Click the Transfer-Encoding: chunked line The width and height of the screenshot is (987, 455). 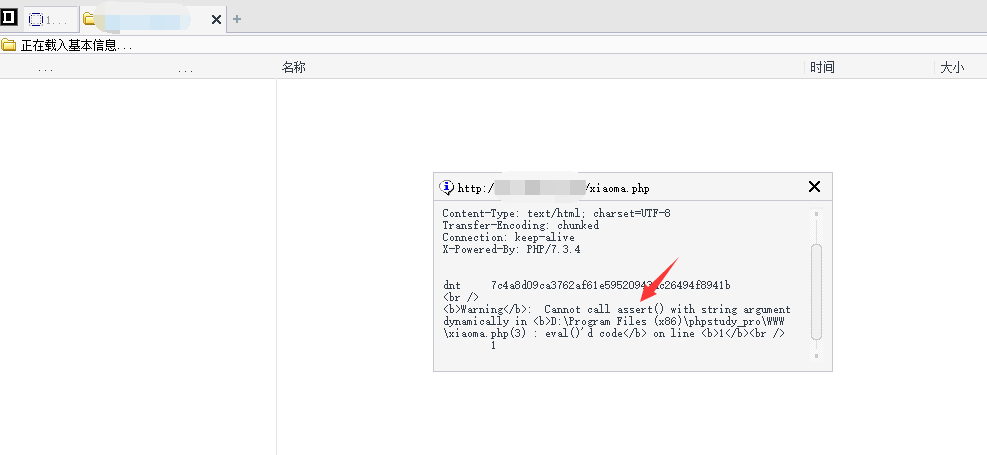click(x=521, y=225)
